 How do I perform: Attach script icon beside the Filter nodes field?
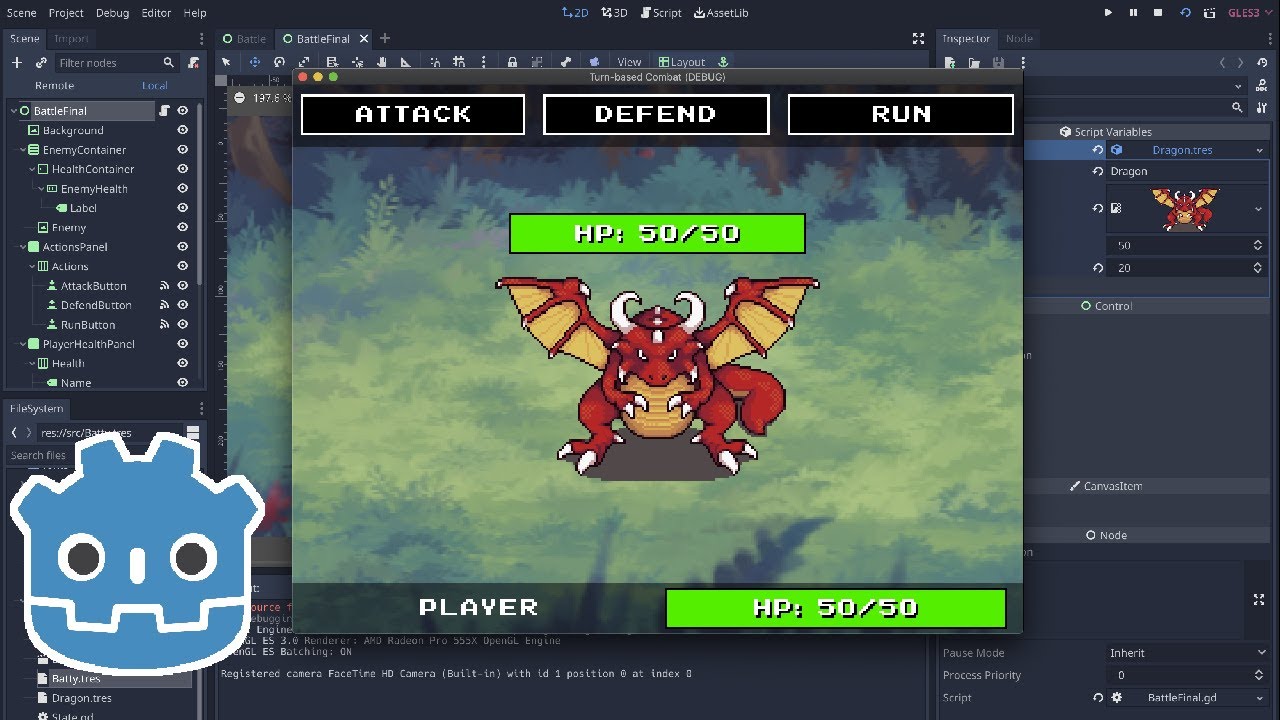[x=193, y=62]
